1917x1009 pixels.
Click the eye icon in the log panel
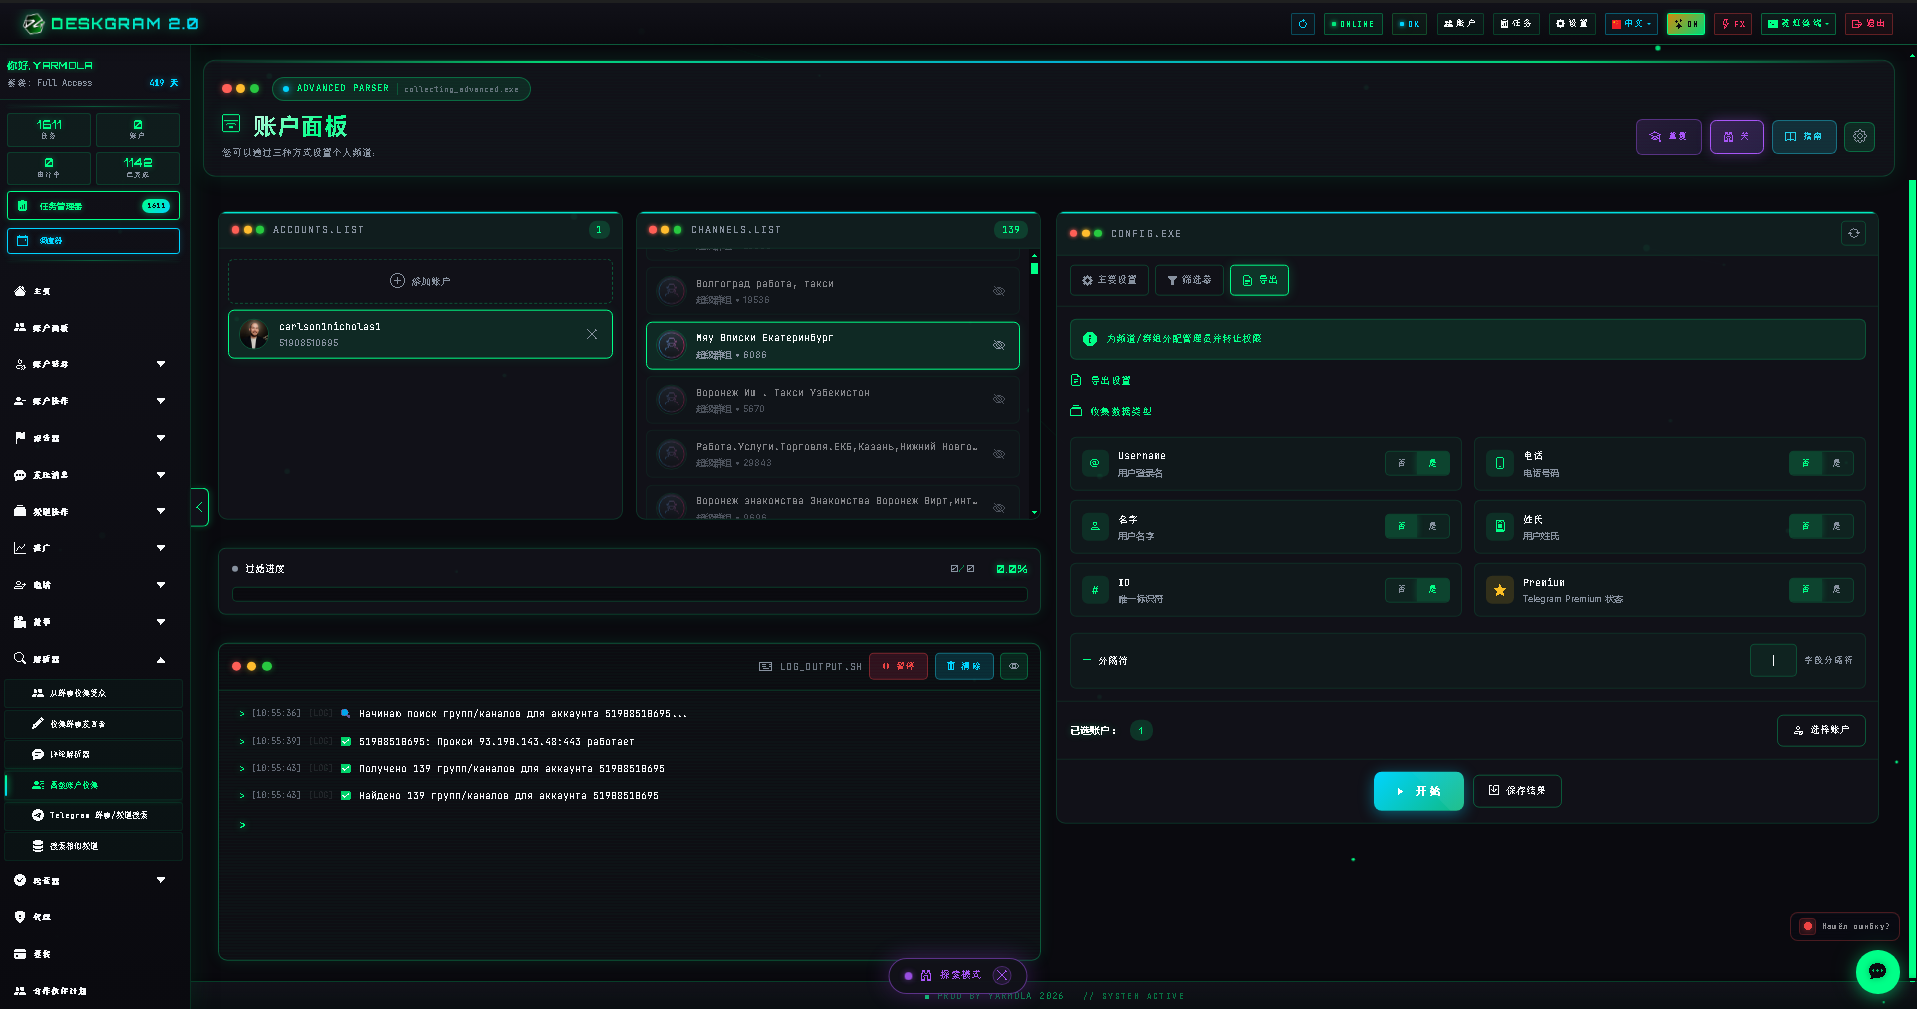1014,666
